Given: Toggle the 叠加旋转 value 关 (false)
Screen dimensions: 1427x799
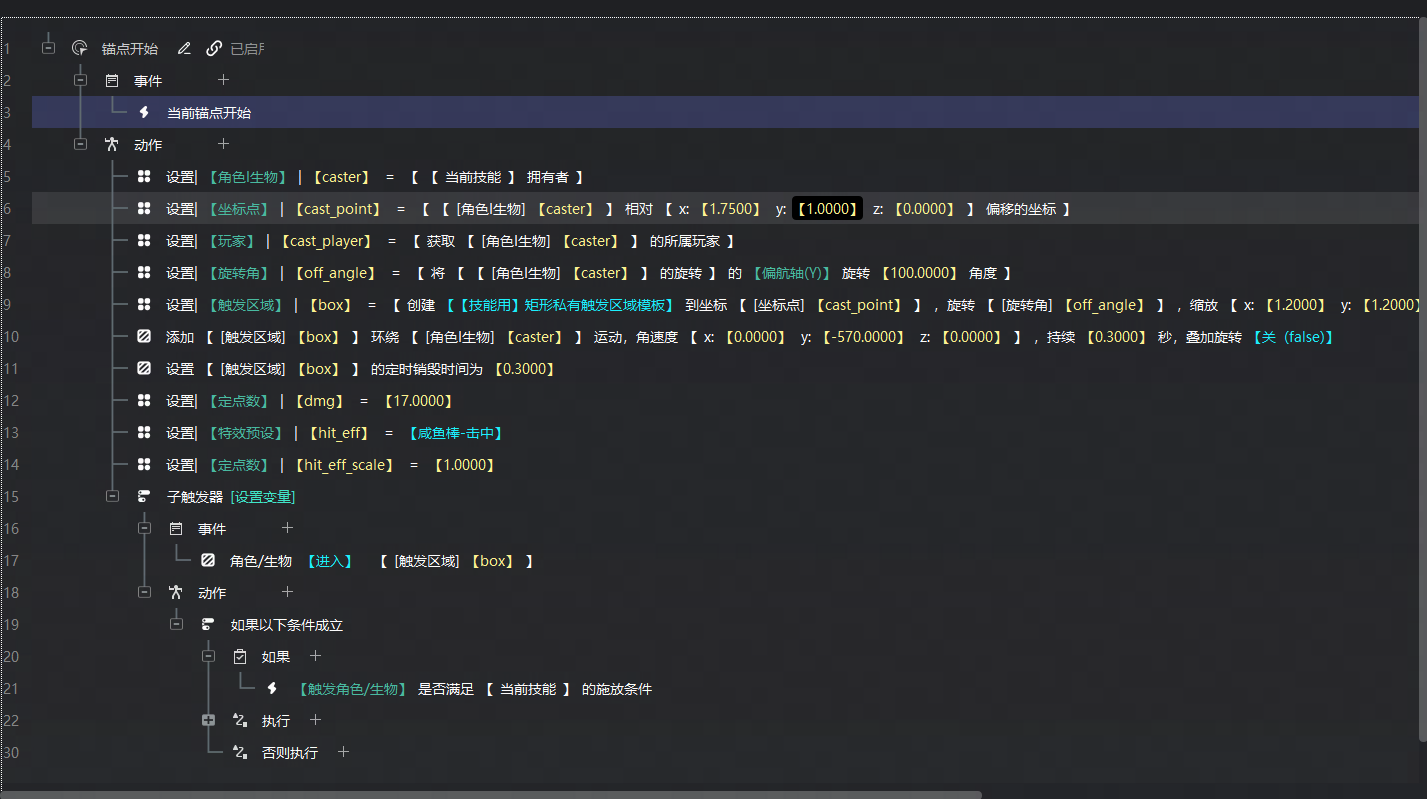Looking at the screenshot, I should point(1293,337).
